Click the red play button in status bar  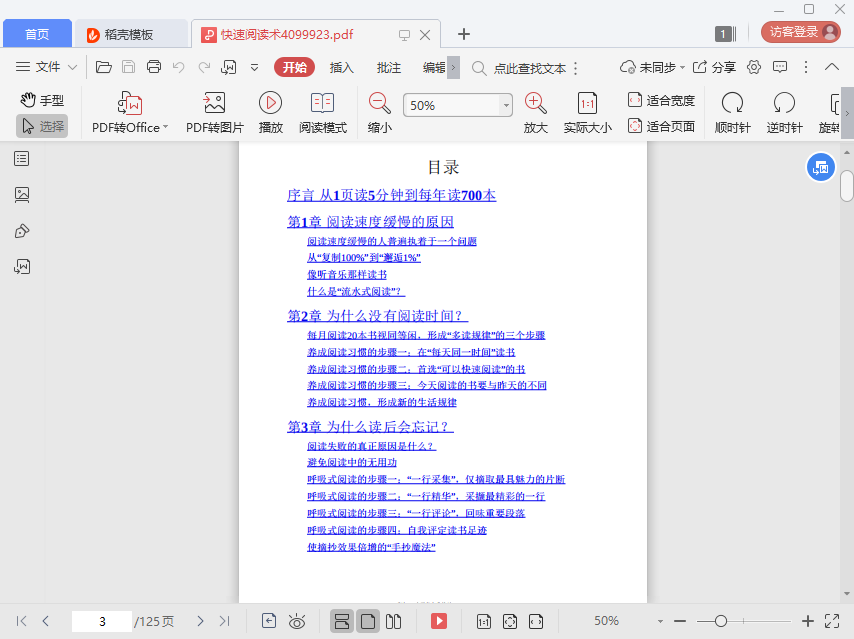pyautogui.click(x=439, y=621)
